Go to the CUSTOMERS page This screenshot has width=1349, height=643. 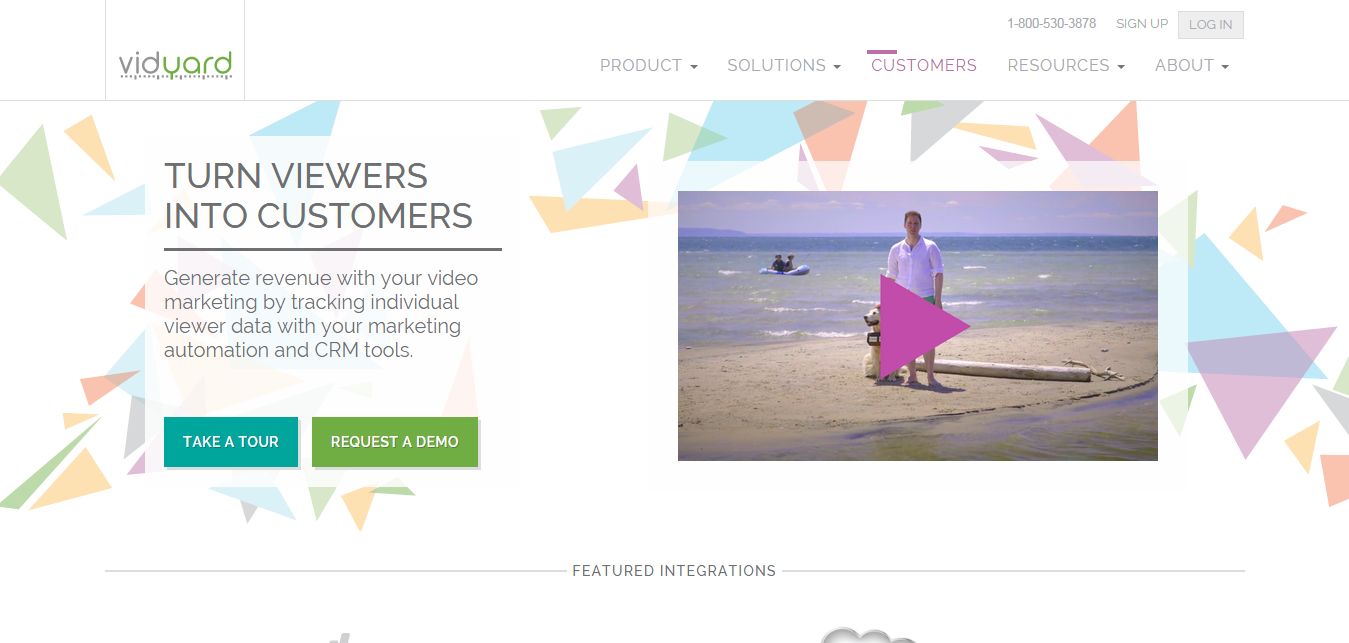(x=924, y=65)
